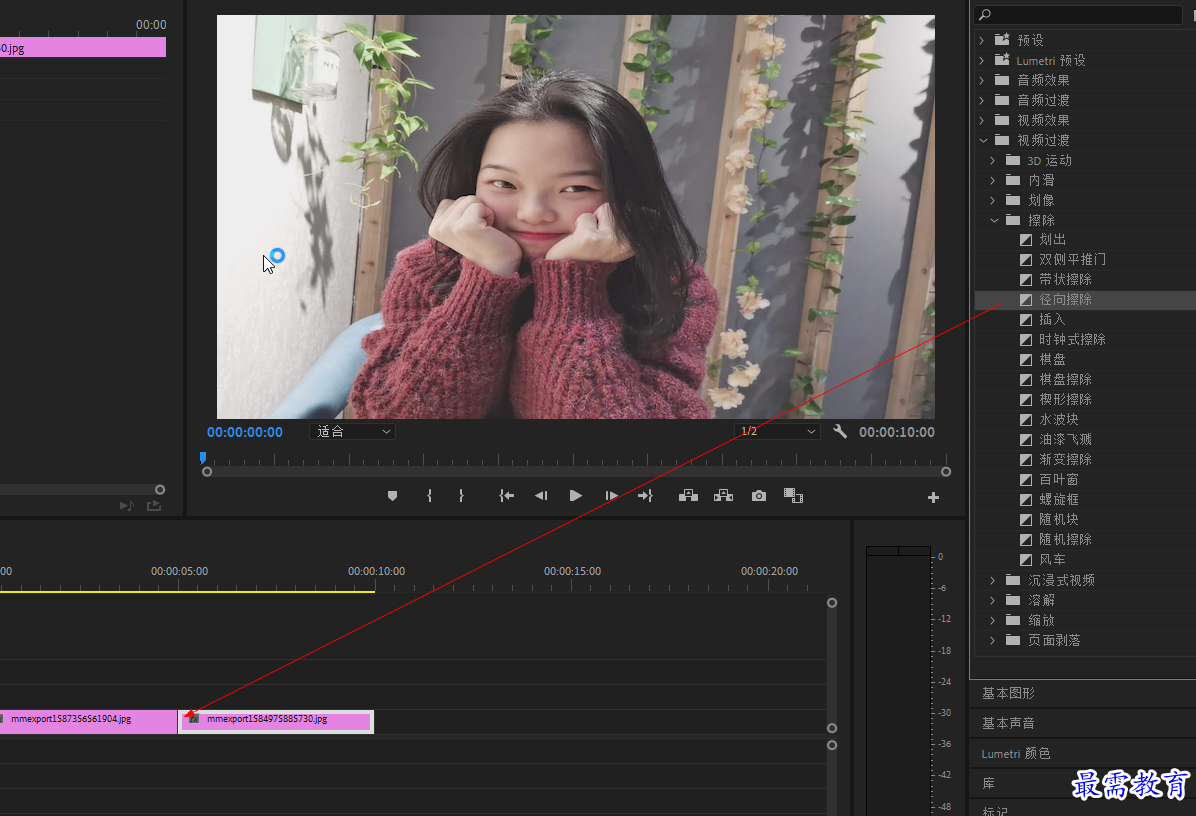Open the 基本图形 panel tab
Image resolution: width=1196 pixels, height=816 pixels.
click(x=1008, y=693)
